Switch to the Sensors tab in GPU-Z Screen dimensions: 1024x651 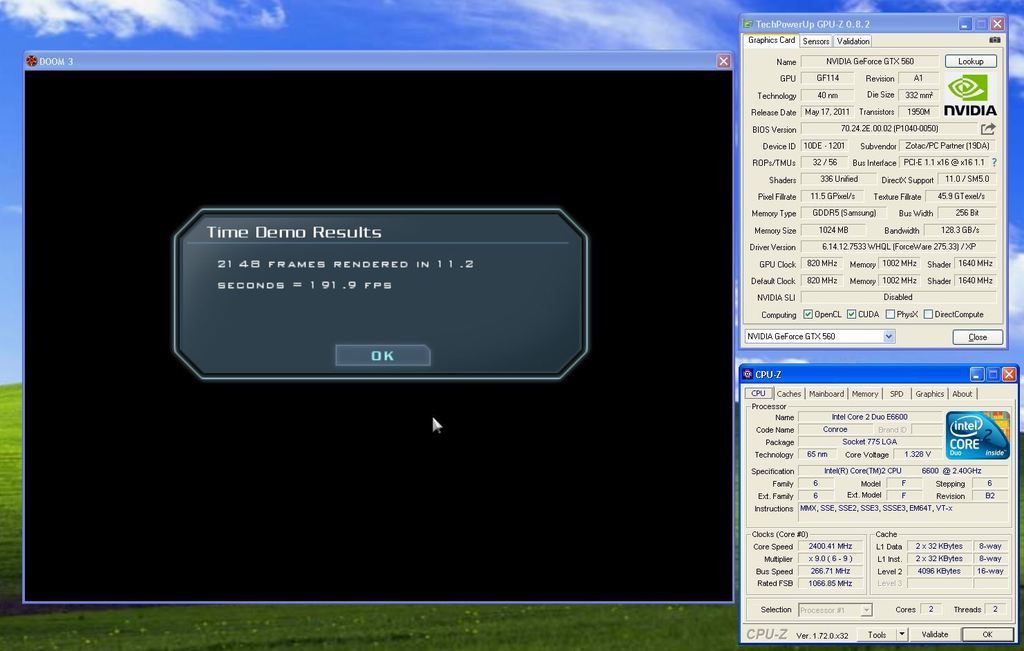816,41
